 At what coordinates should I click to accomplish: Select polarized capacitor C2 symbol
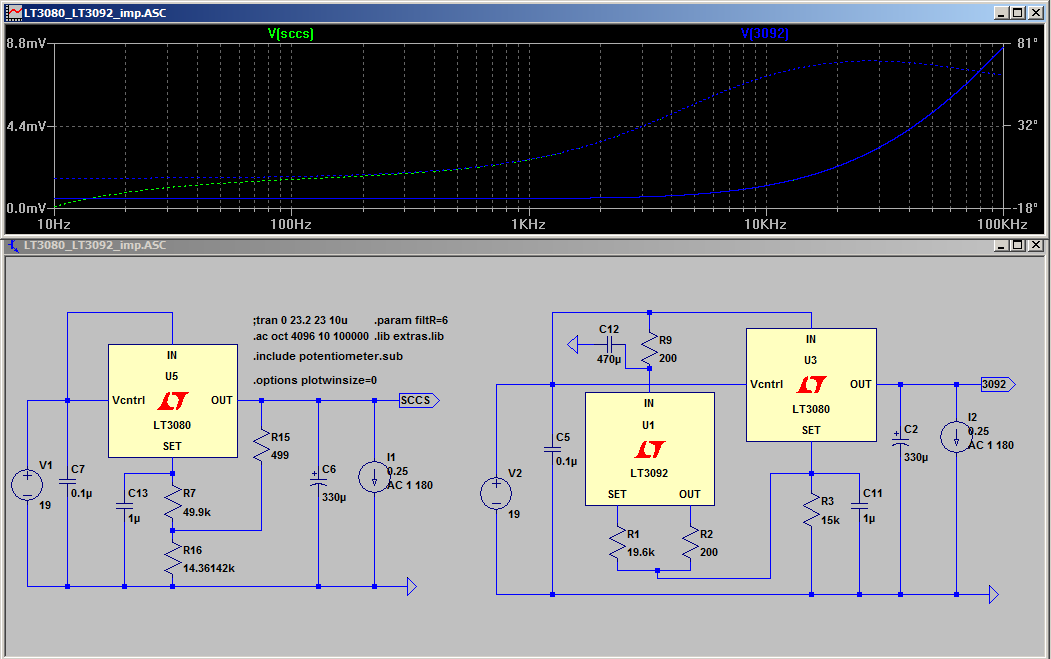click(x=900, y=440)
